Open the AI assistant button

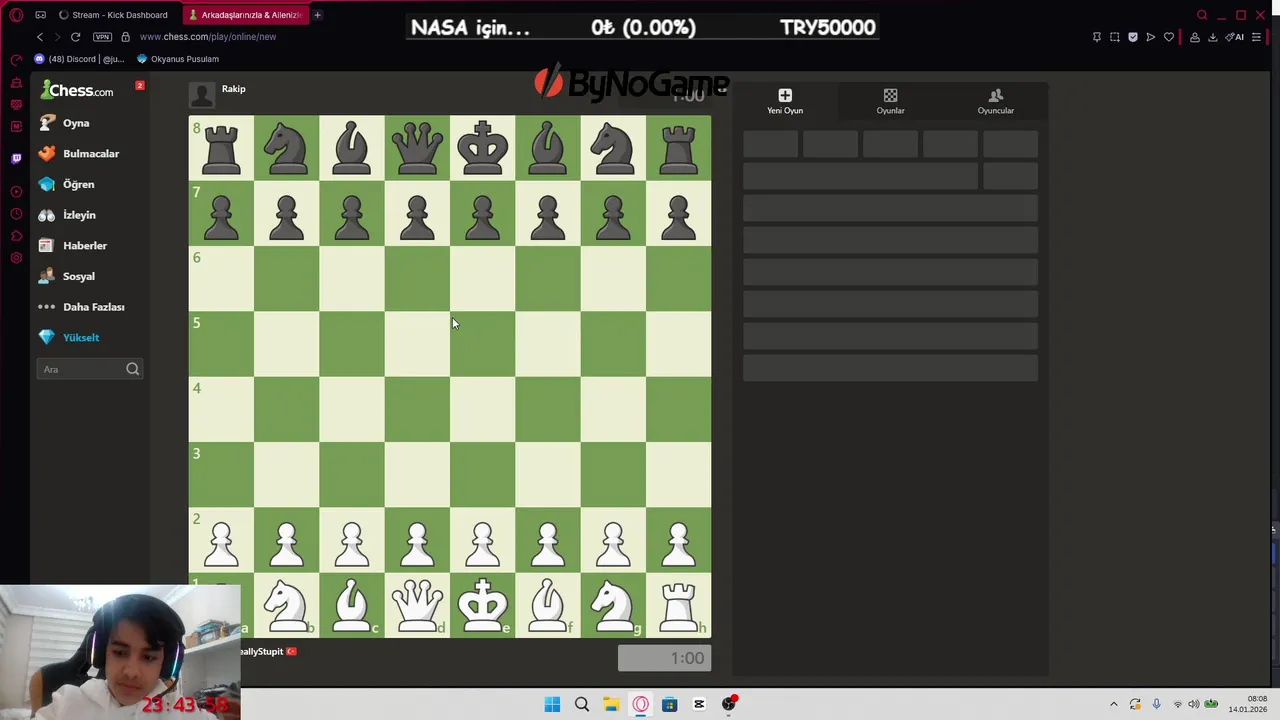[x=1235, y=37]
